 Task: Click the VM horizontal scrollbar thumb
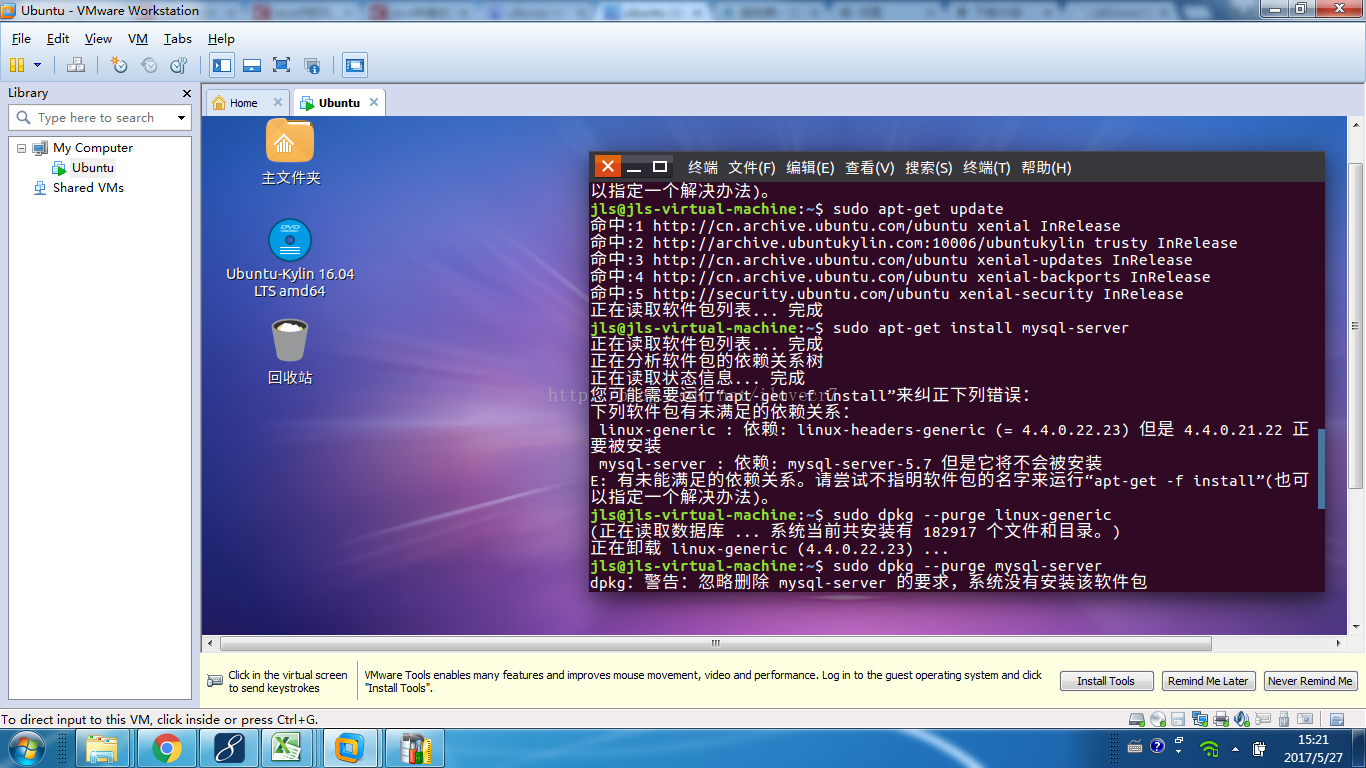715,644
